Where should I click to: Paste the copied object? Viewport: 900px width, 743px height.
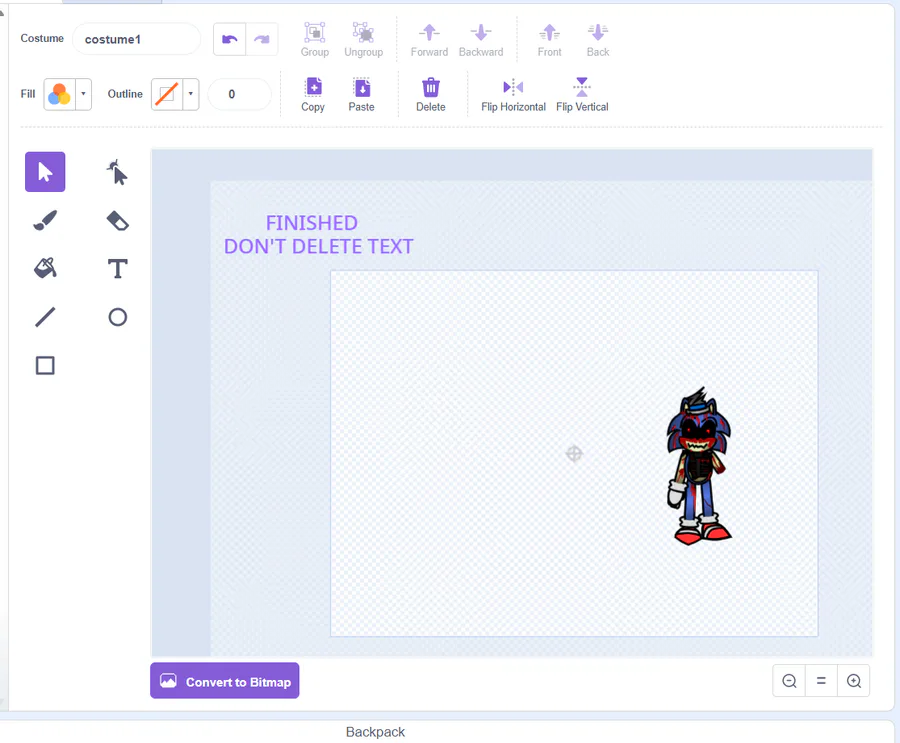click(x=362, y=95)
